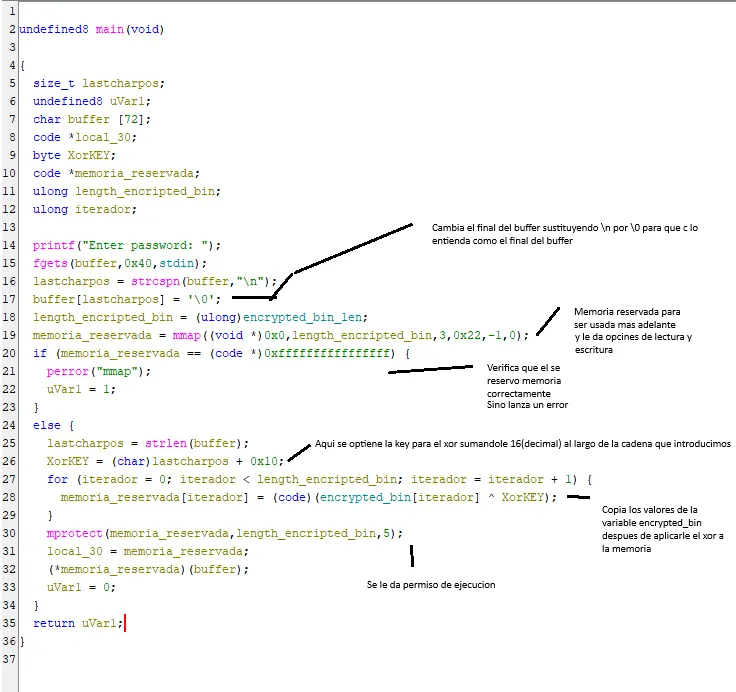Select XorKEY in the byte declaration
Image resolution: width=736 pixels, height=692 pixels.
(88, 155)
